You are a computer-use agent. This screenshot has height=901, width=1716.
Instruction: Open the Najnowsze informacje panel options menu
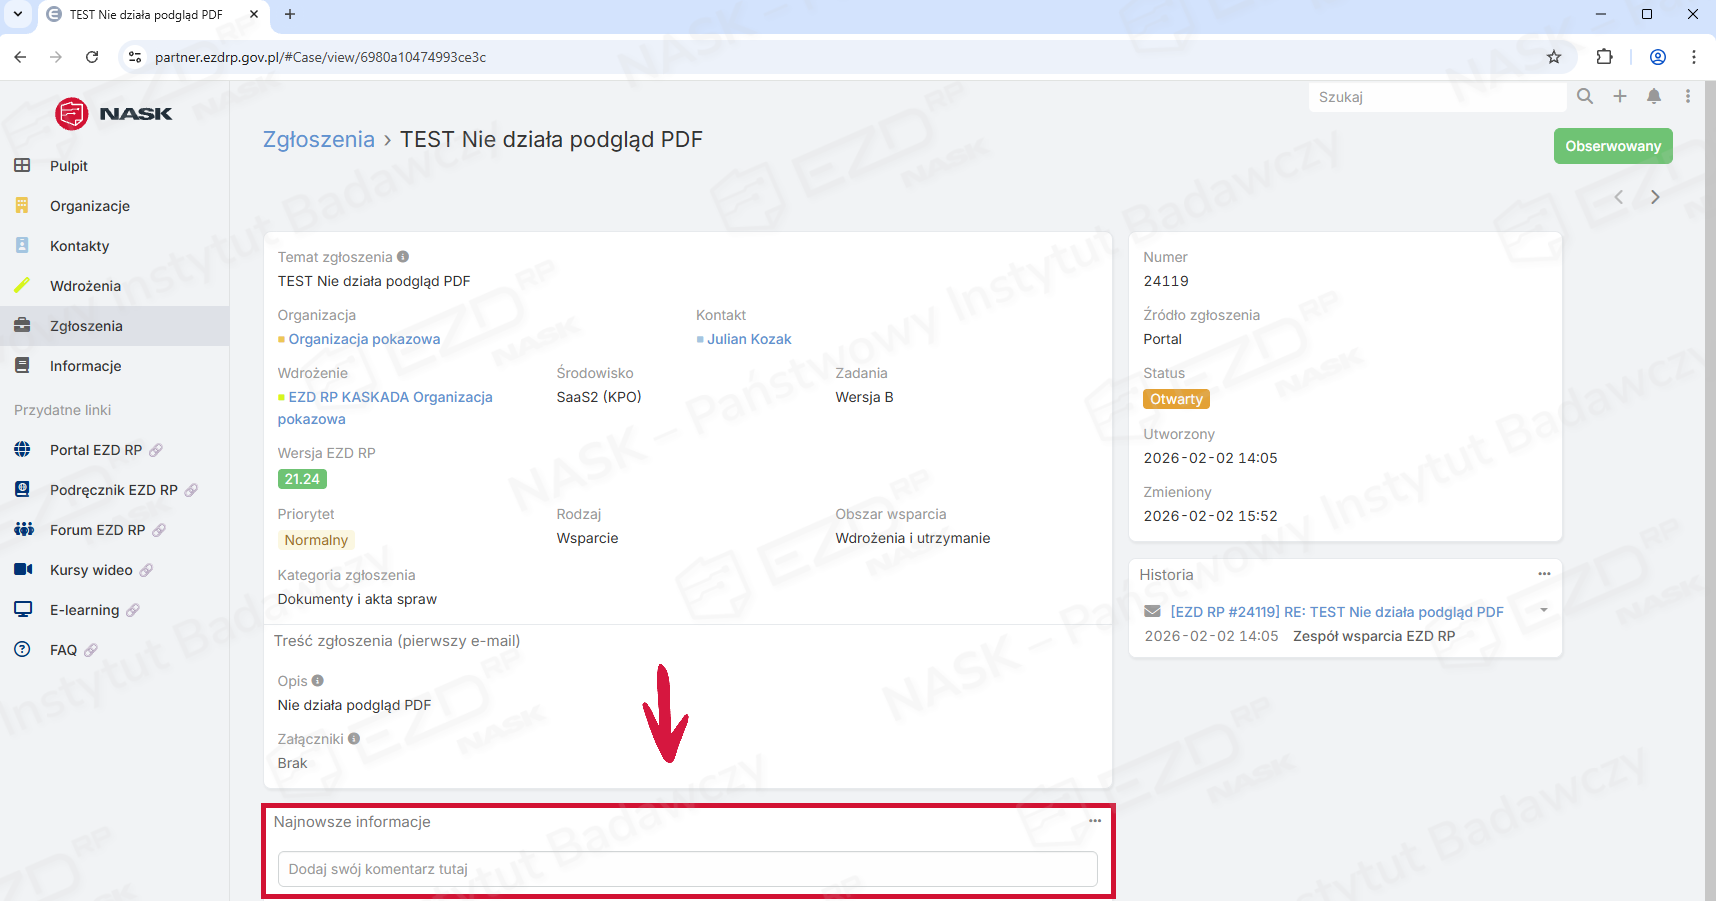(x=1095, y=821)
